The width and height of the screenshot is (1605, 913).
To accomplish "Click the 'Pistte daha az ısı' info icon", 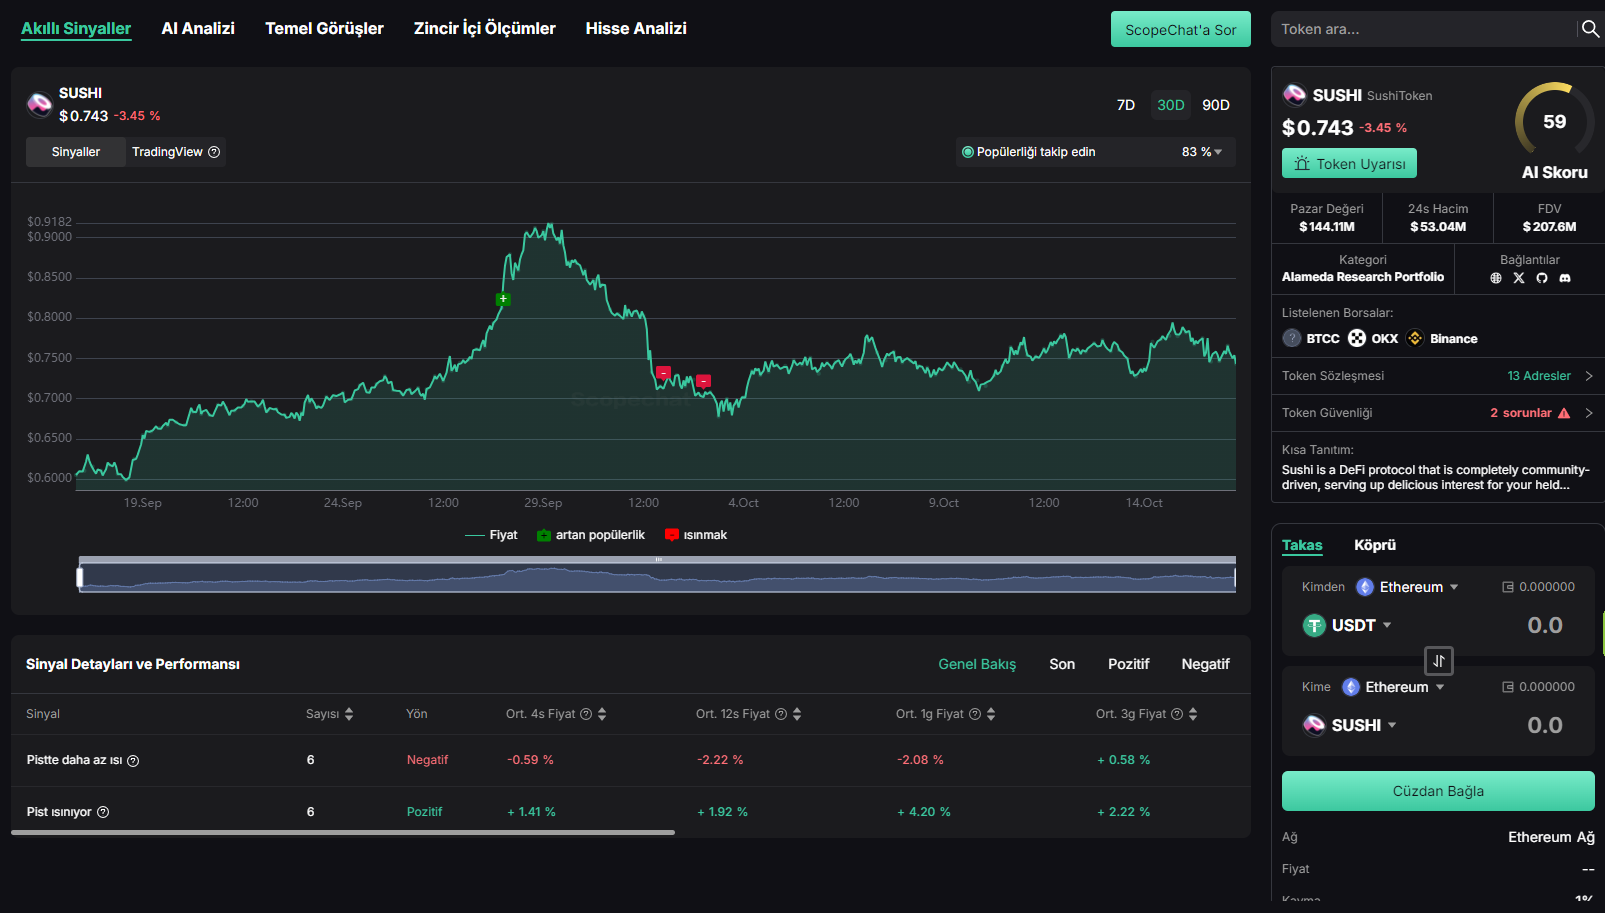I will (133, 761).
